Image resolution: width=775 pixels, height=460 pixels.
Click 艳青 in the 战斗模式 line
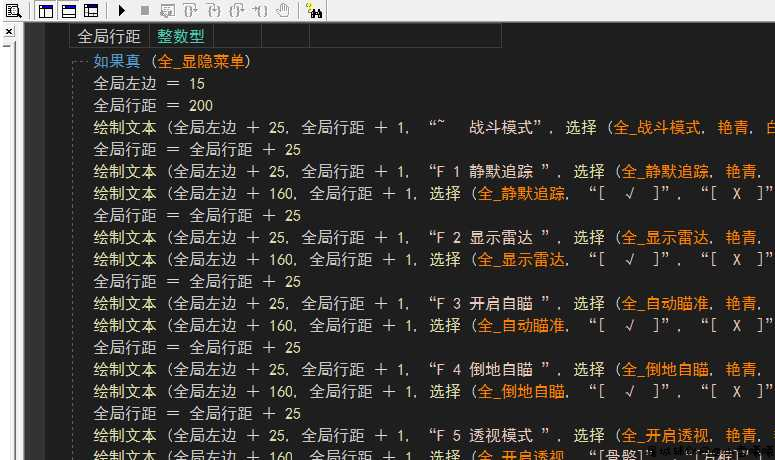coord(733,127)
